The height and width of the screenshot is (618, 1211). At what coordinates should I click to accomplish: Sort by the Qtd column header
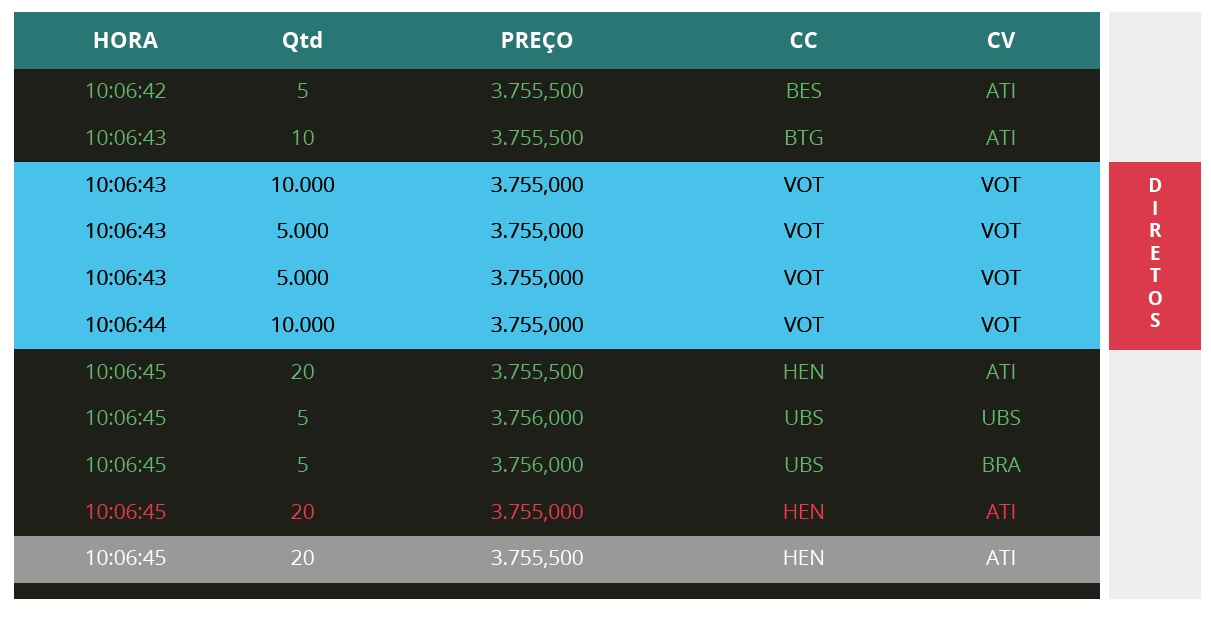[x=302, y=41]
